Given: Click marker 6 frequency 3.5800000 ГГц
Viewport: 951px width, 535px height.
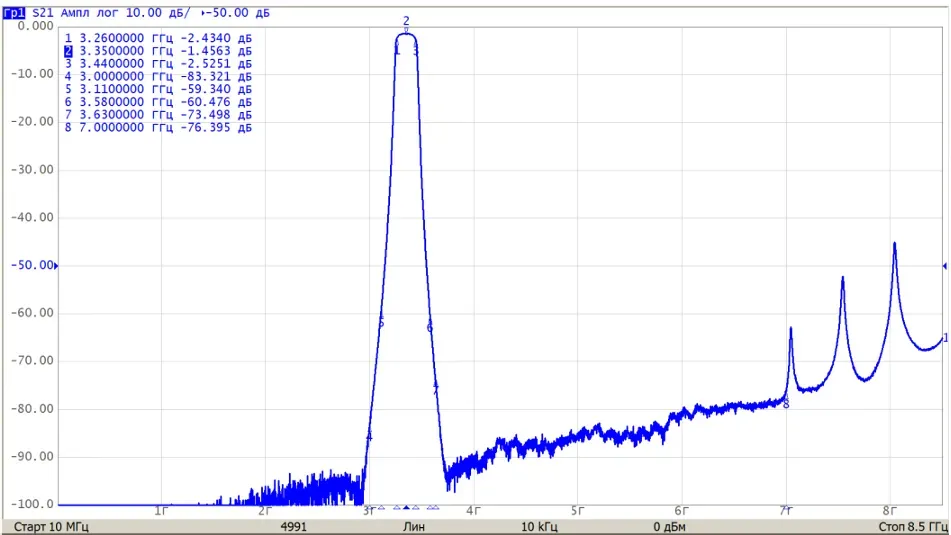Looking at the screenshot, I should (x=126, y=102).
